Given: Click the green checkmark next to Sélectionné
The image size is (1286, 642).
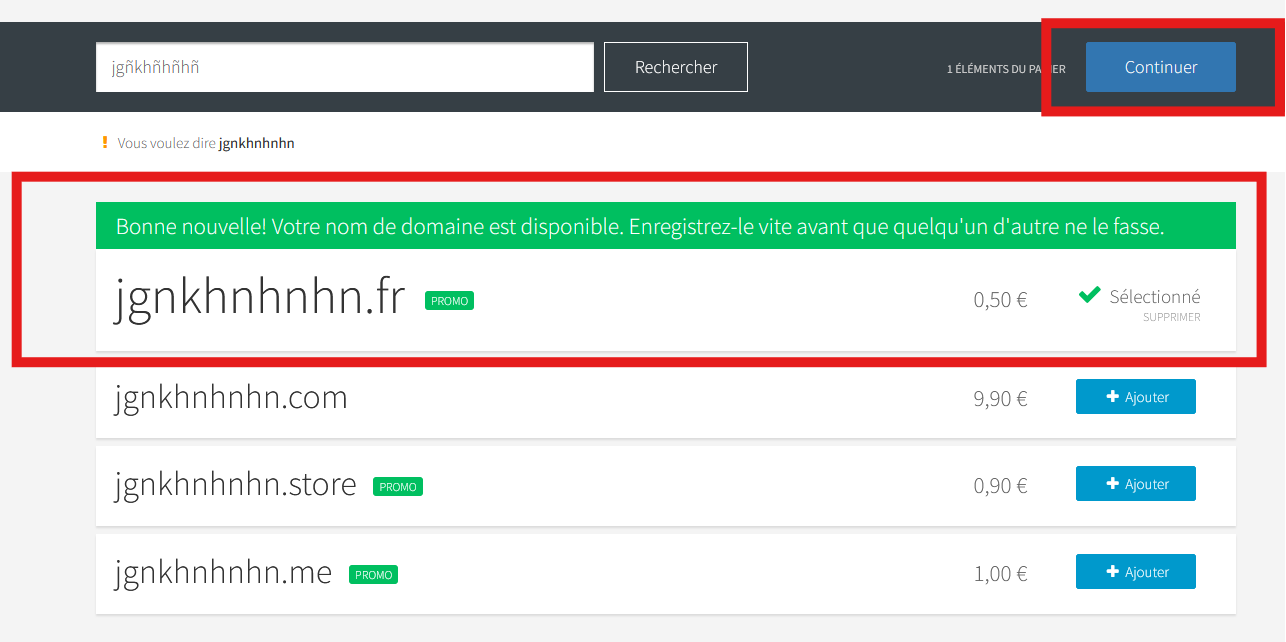Looking at the screenshot, I should (1090, 296).
